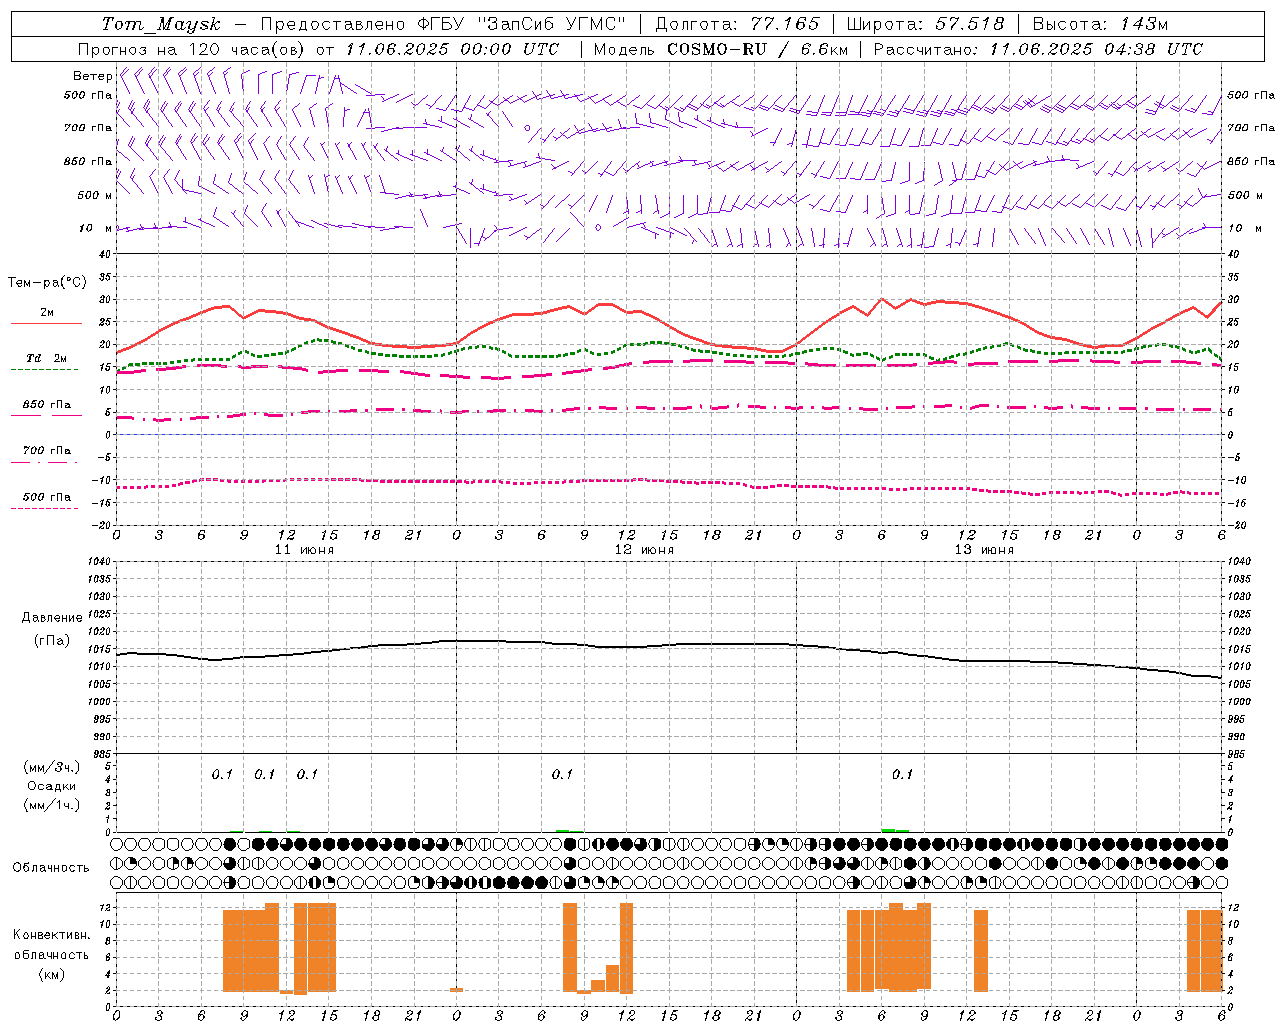
Task: Click the (мм/3ч.) precipitation unit label
Action: coord(52,767)
